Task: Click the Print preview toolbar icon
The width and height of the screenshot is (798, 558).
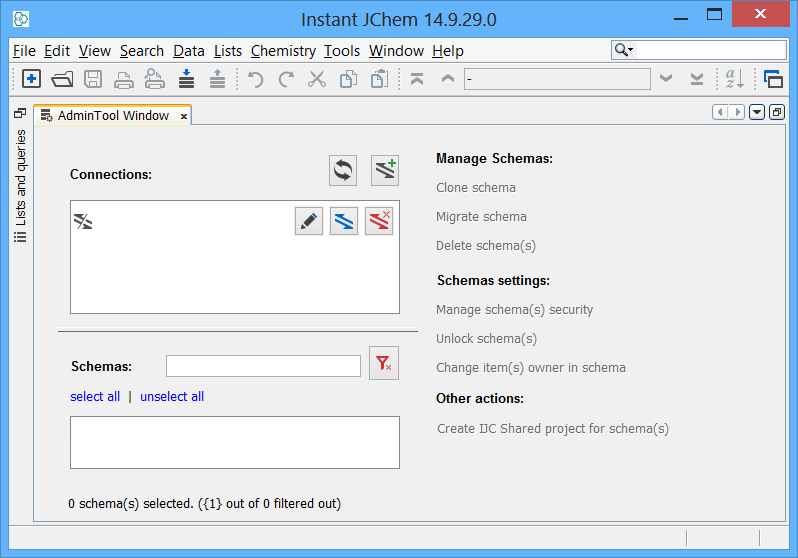Action: click(x=155, y=79)
